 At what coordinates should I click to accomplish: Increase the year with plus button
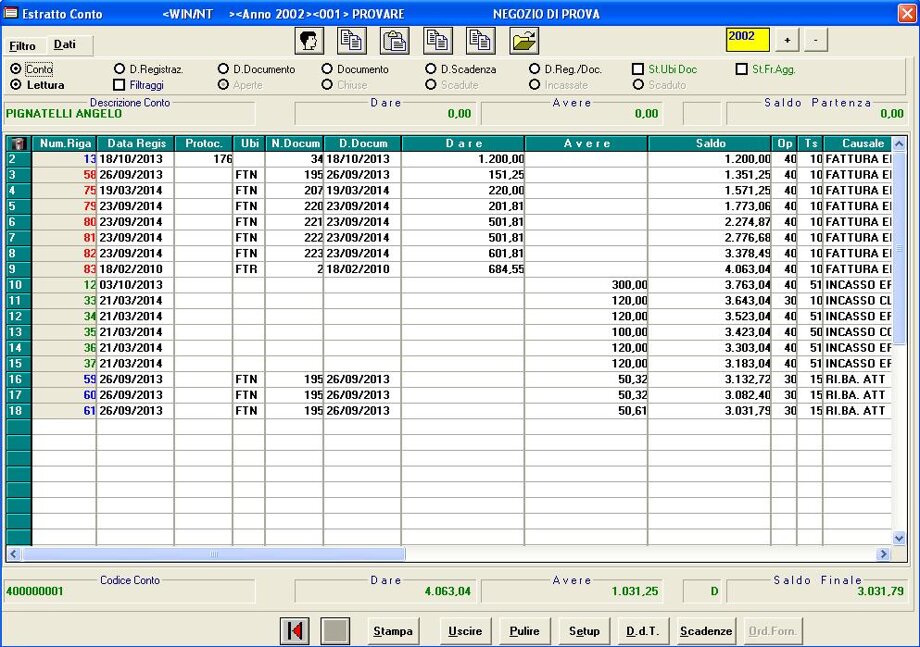[788, 41]
